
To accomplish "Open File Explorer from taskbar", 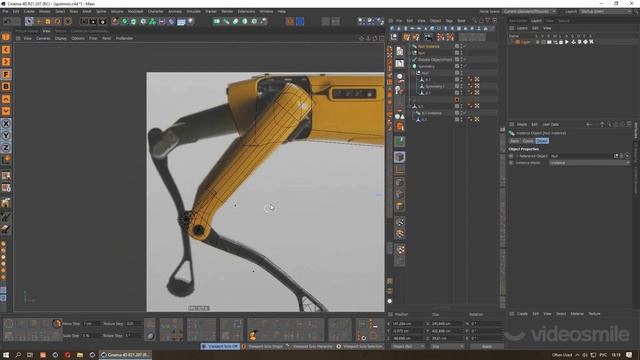I will click(80, 355).
